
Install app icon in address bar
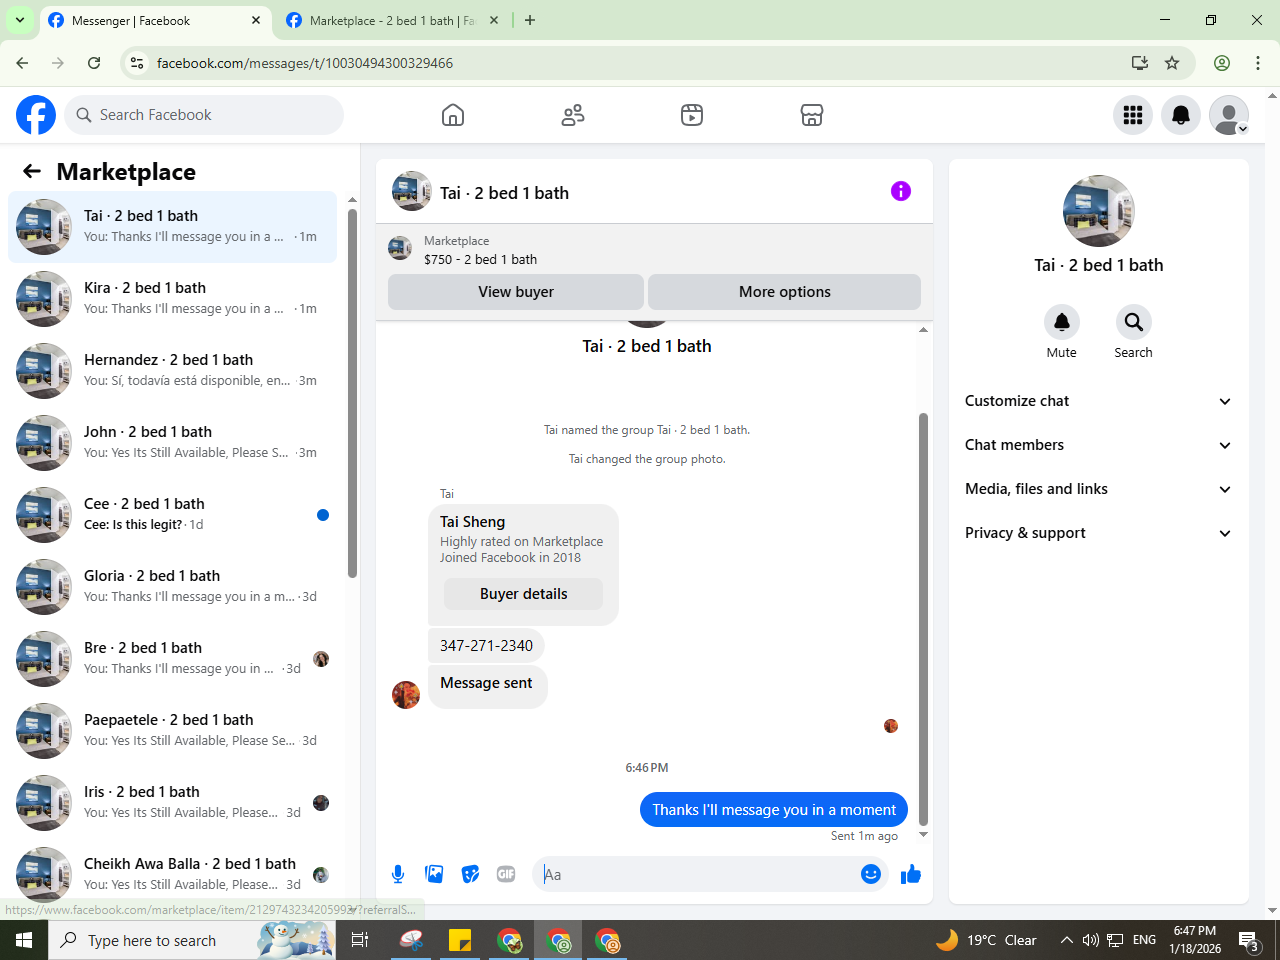1140,63
